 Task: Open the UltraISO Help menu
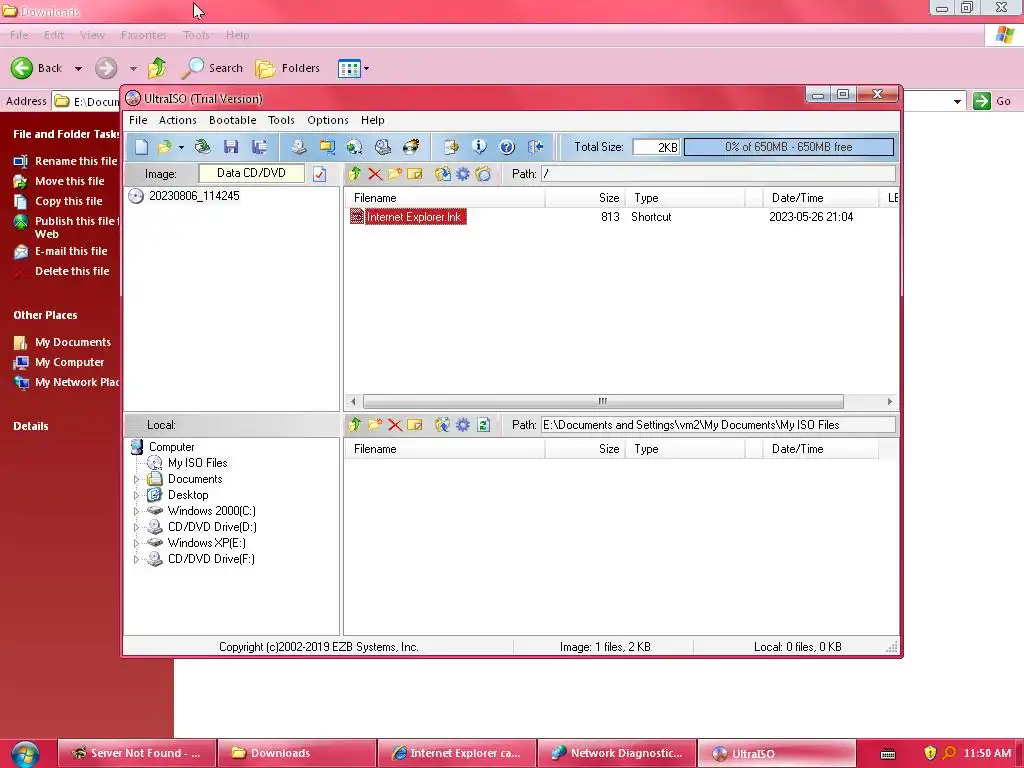[373, 120]
